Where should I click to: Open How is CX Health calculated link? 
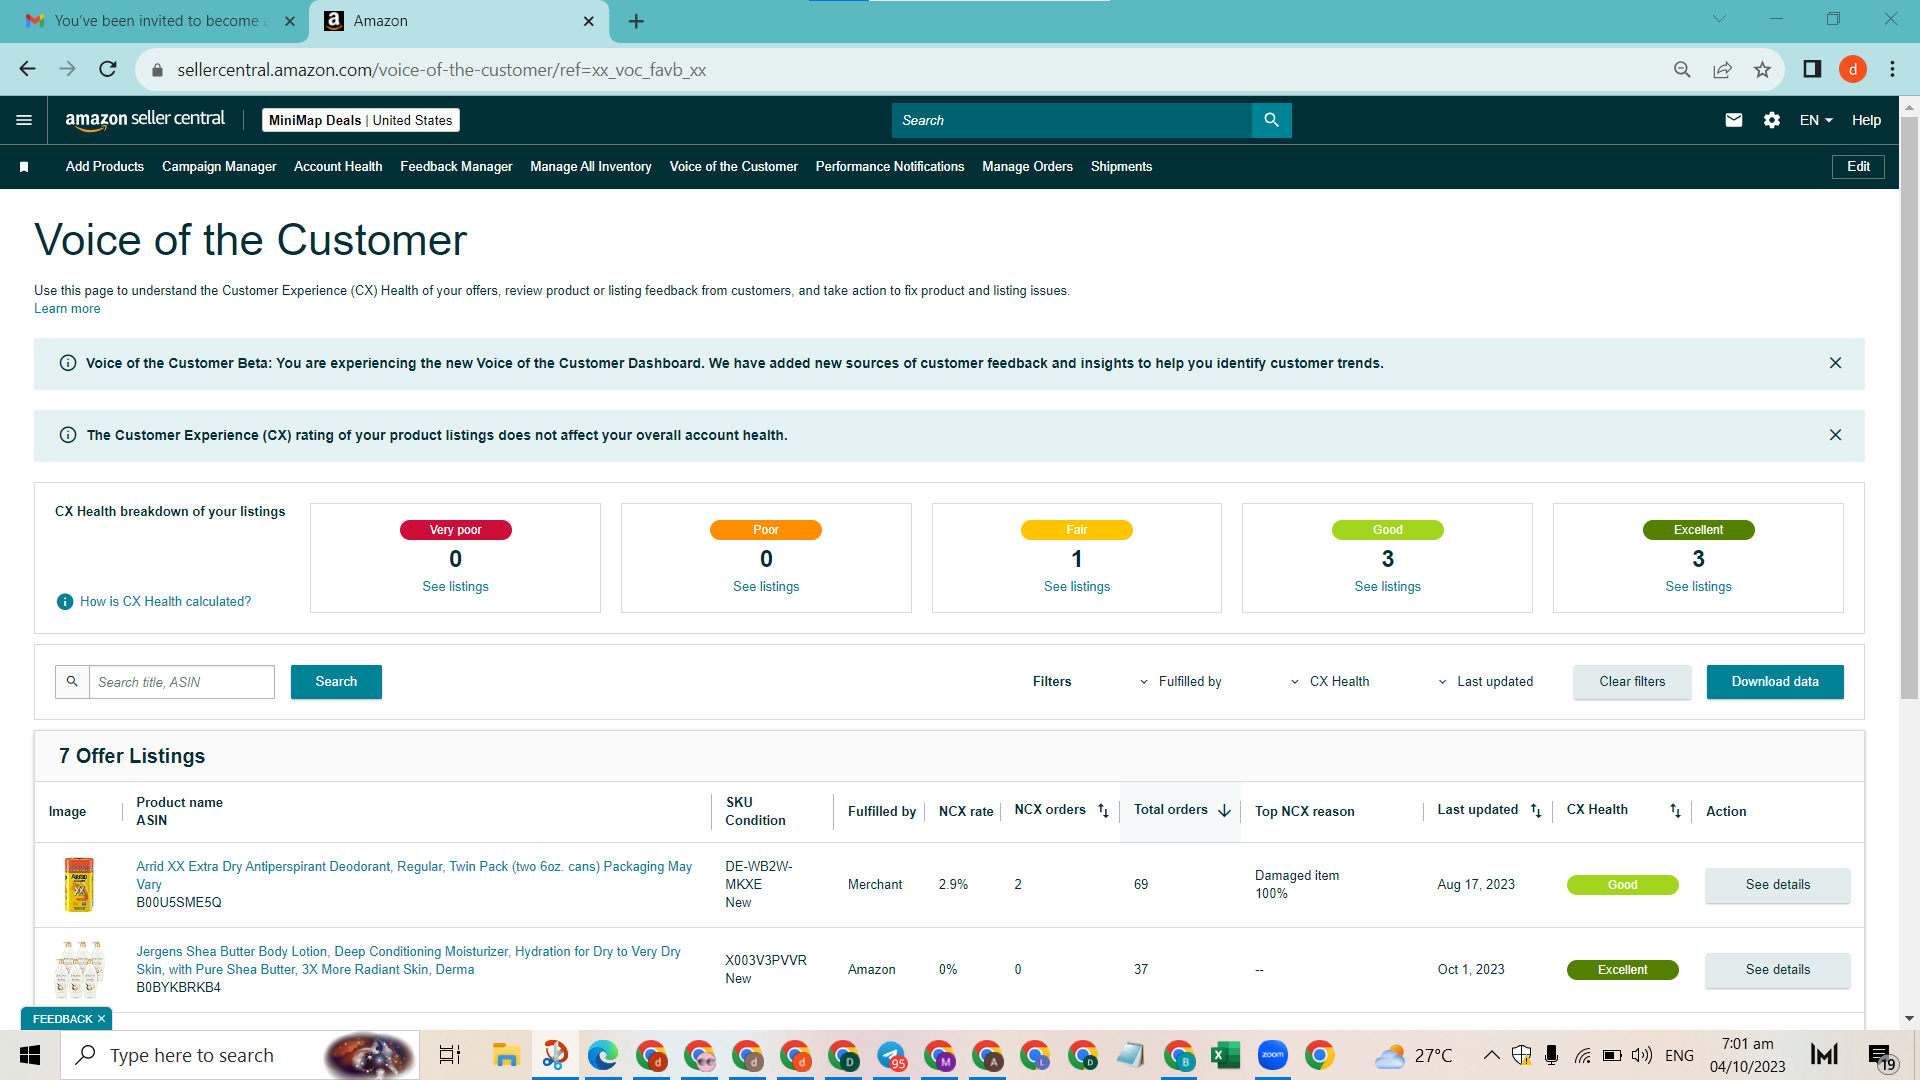(x=166, y=602)
